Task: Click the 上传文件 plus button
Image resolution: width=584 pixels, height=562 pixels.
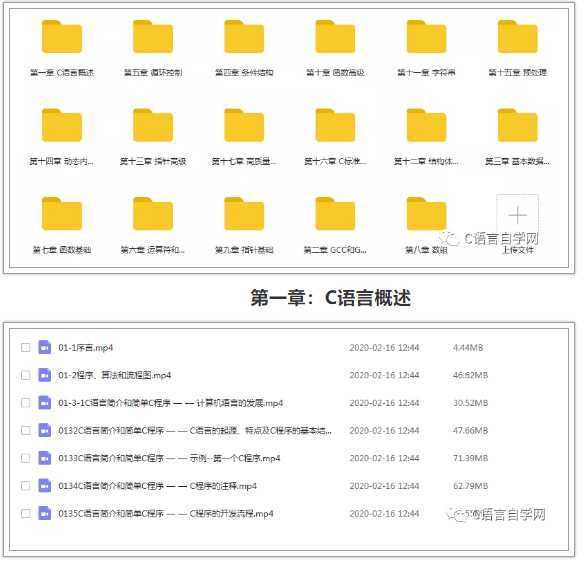Action: pyautogui.click(x=518, y=215)
